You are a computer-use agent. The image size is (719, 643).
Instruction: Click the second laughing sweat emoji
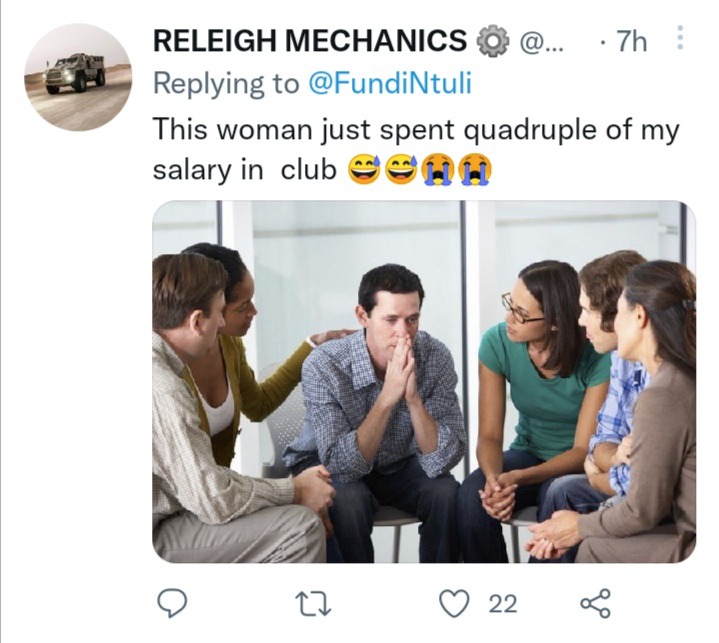[x=401, y=170]
